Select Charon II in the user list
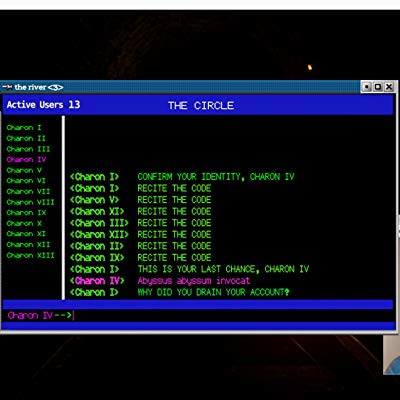Screen dimensions: 400x400 26,138
